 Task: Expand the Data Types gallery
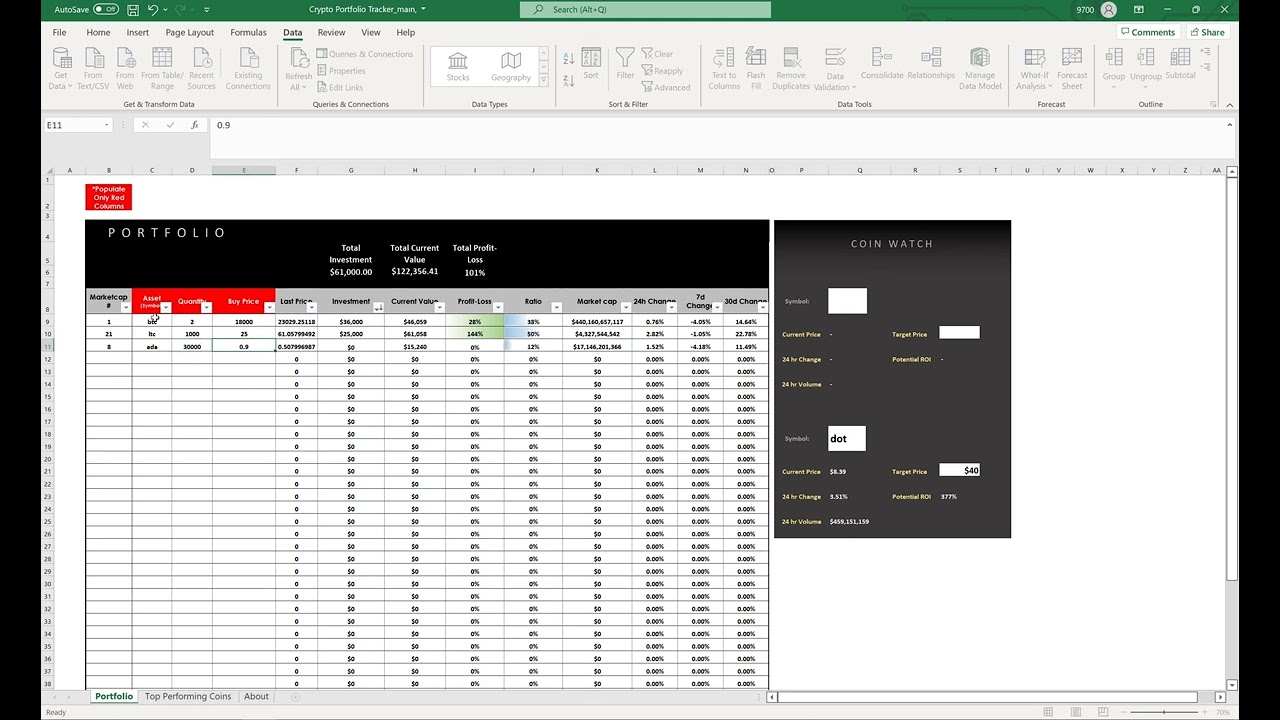[544, 79]
